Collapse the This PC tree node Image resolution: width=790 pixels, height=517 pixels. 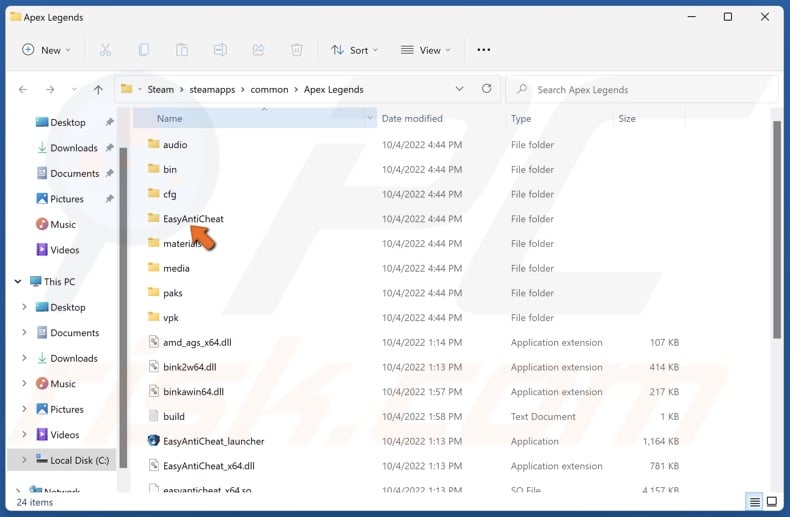(18, 282)
